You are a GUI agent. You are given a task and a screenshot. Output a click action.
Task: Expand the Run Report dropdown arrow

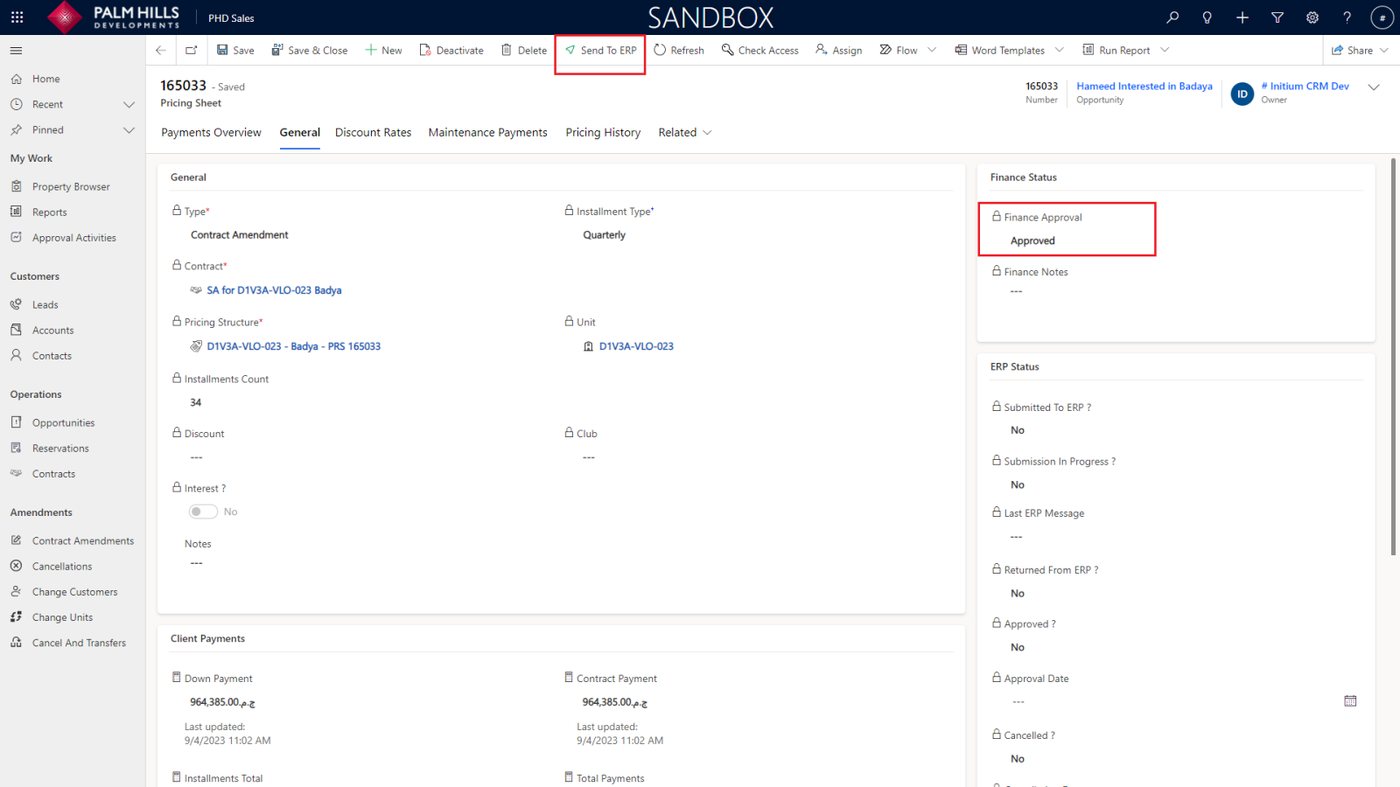point(1165,50)
